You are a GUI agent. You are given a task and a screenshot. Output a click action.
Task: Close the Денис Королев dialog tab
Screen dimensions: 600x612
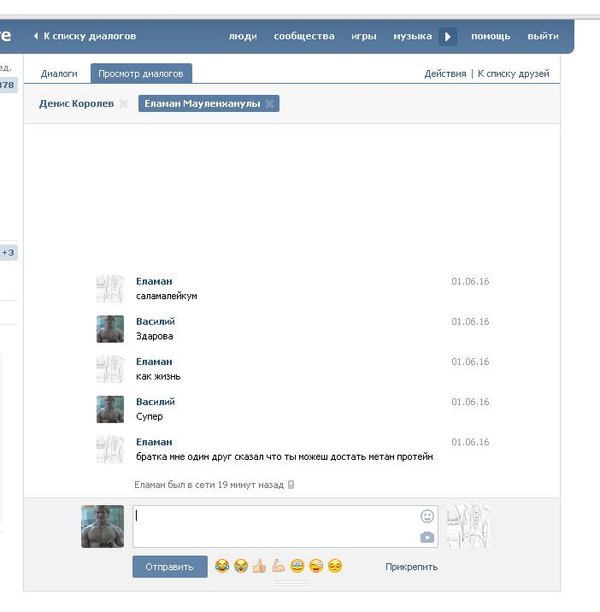[123, 104]
